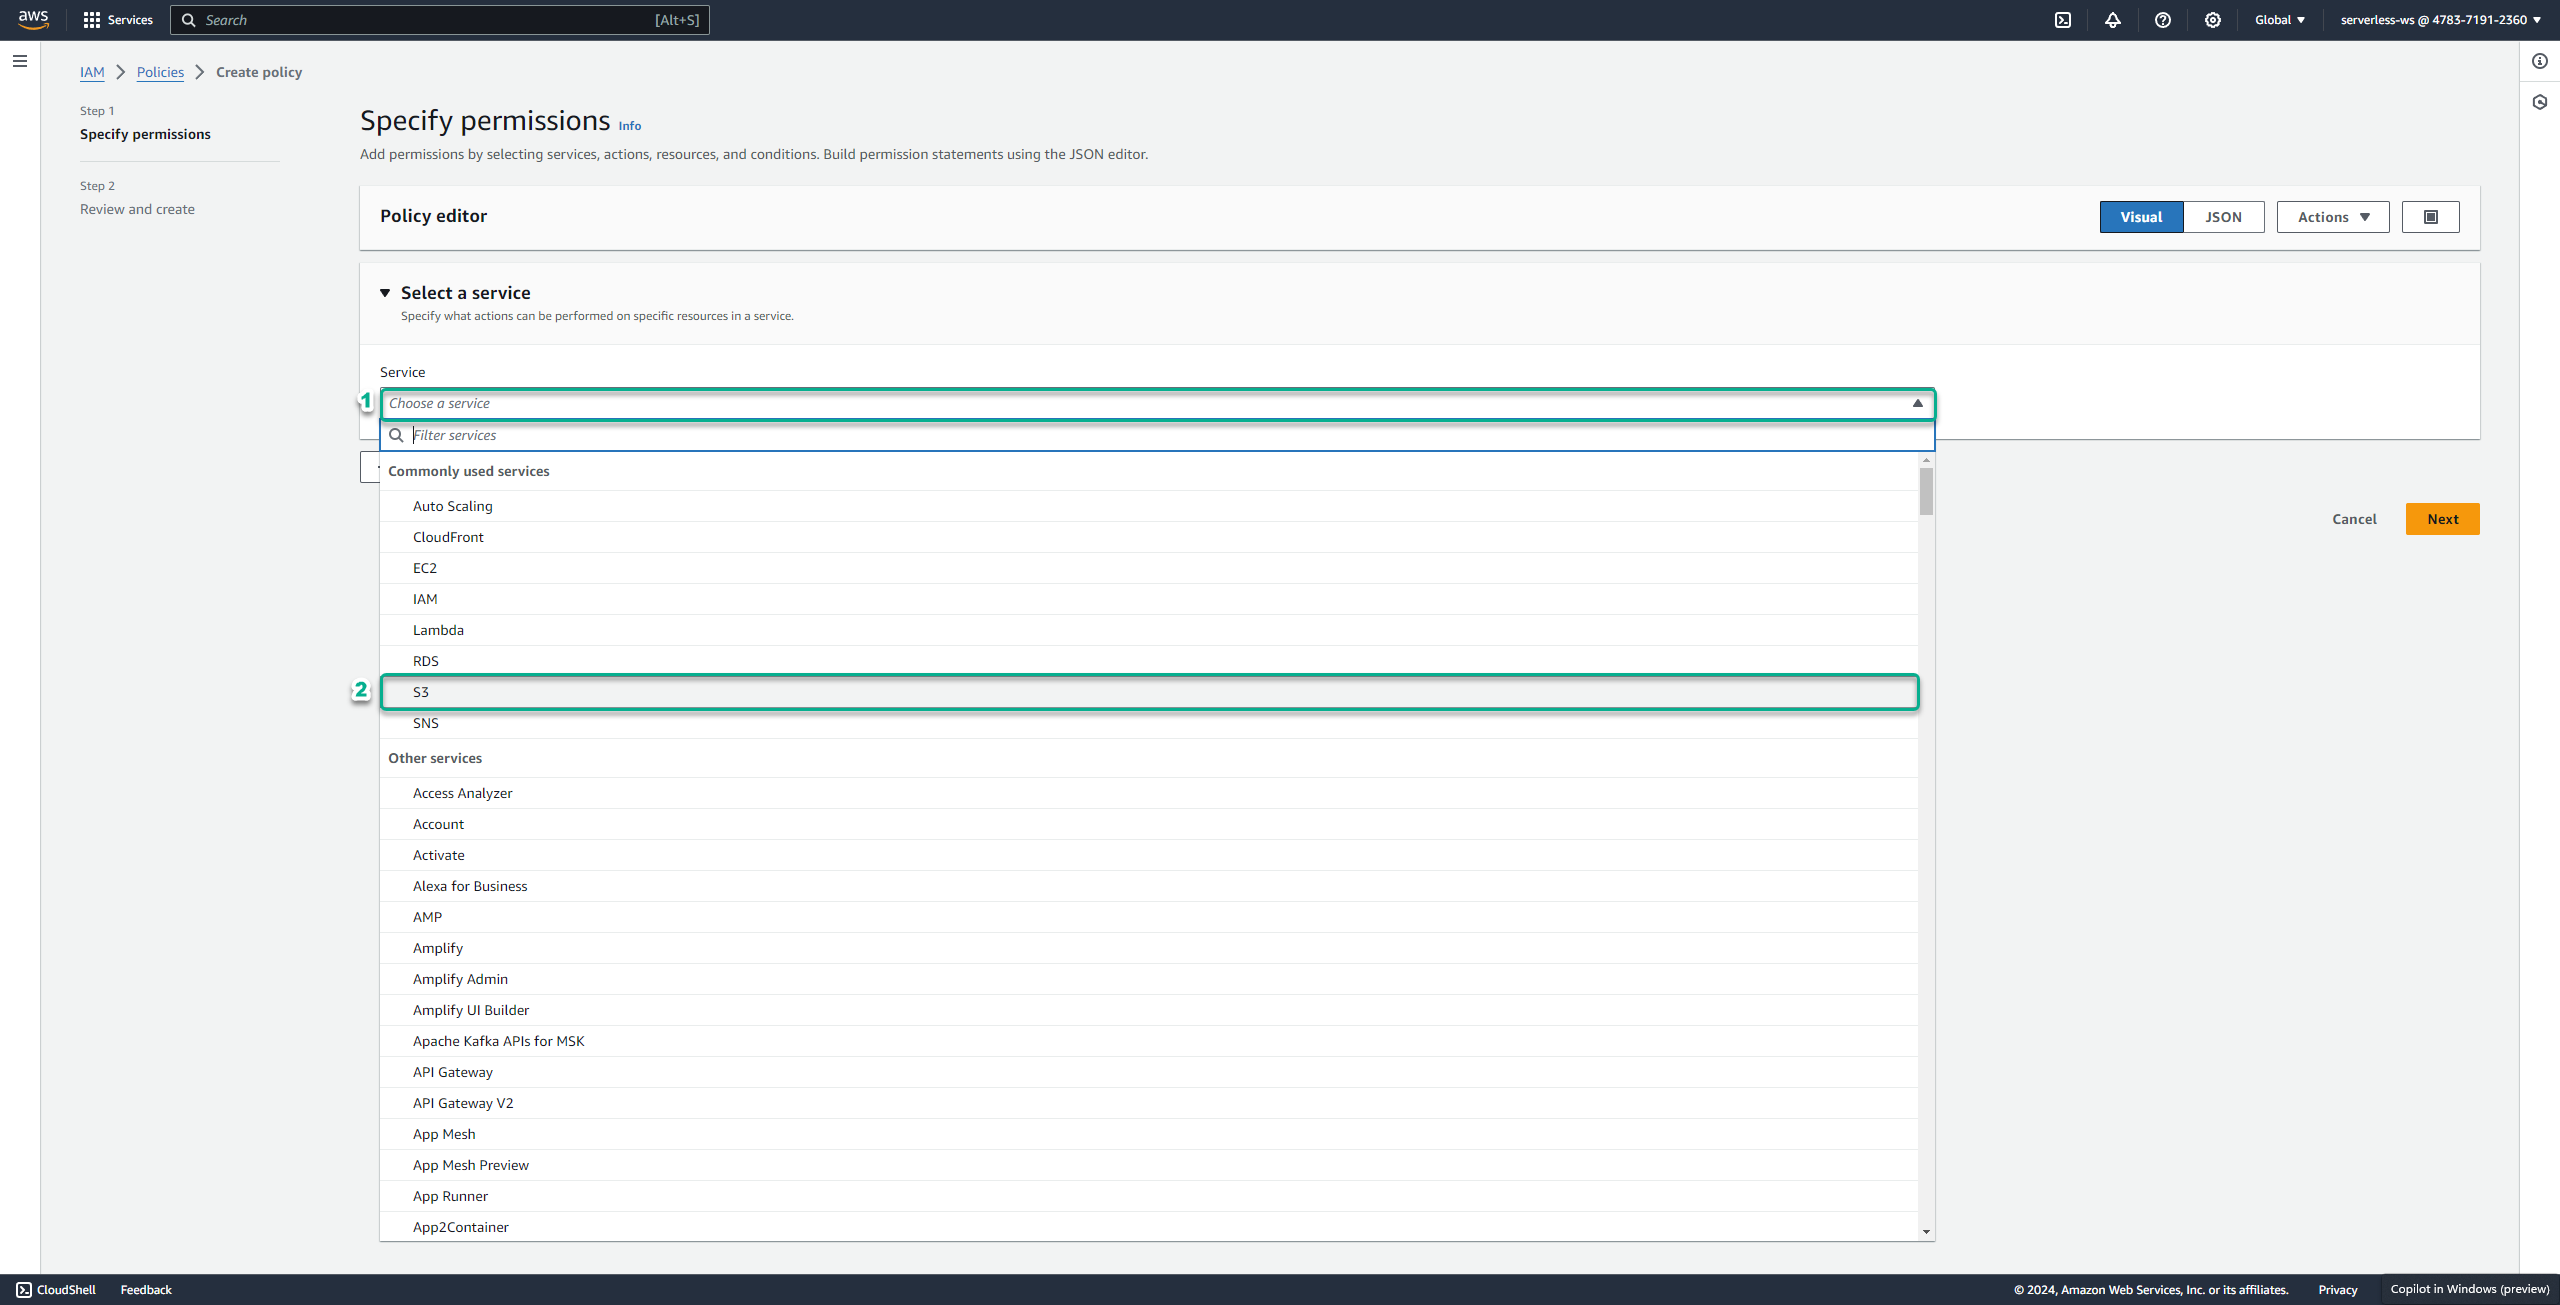Screen dimensions: 2560x1305
Task: Select SNS service
Action: pos(1149,723)
